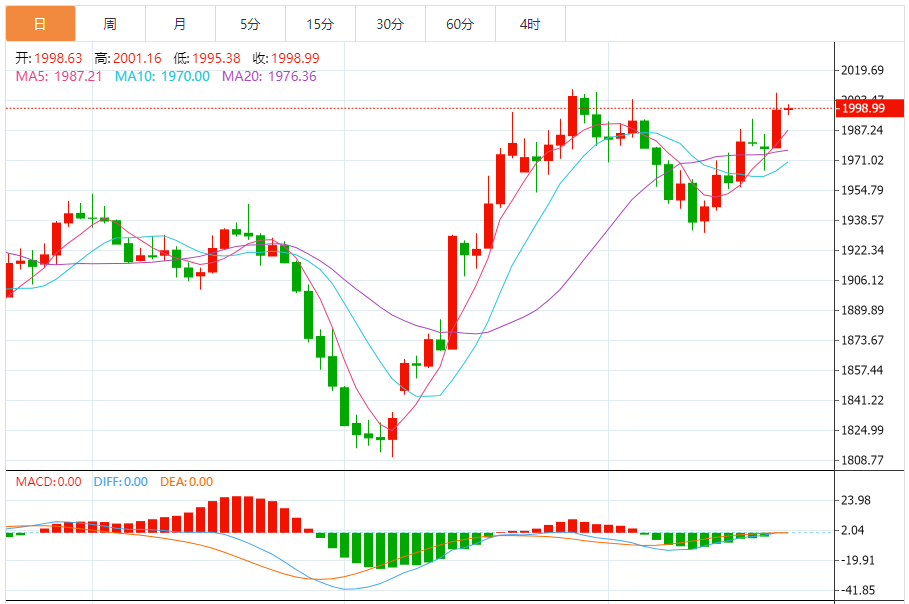Open the 60分 timeframe tab
The width and height of the screenshot is (909, 604).
460,24
